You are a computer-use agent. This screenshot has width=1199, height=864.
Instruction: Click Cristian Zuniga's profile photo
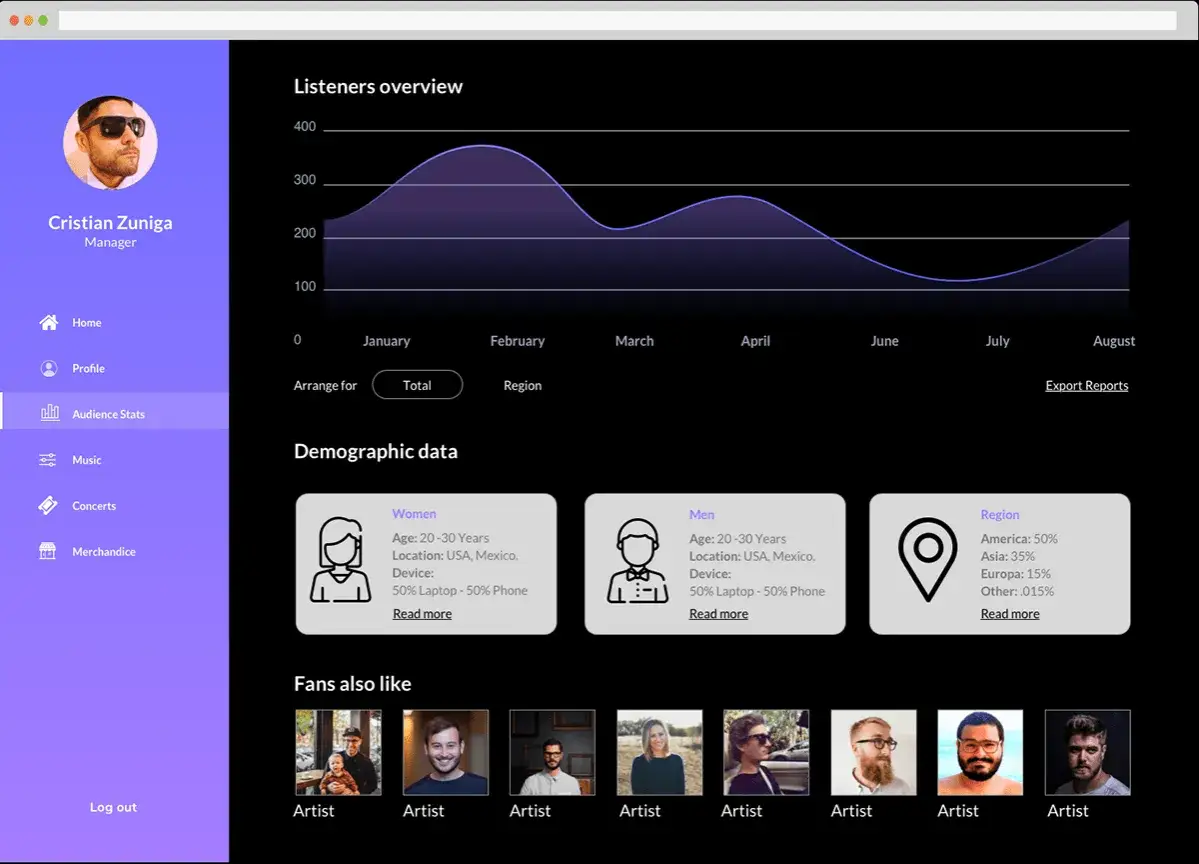tap(110, 142)
